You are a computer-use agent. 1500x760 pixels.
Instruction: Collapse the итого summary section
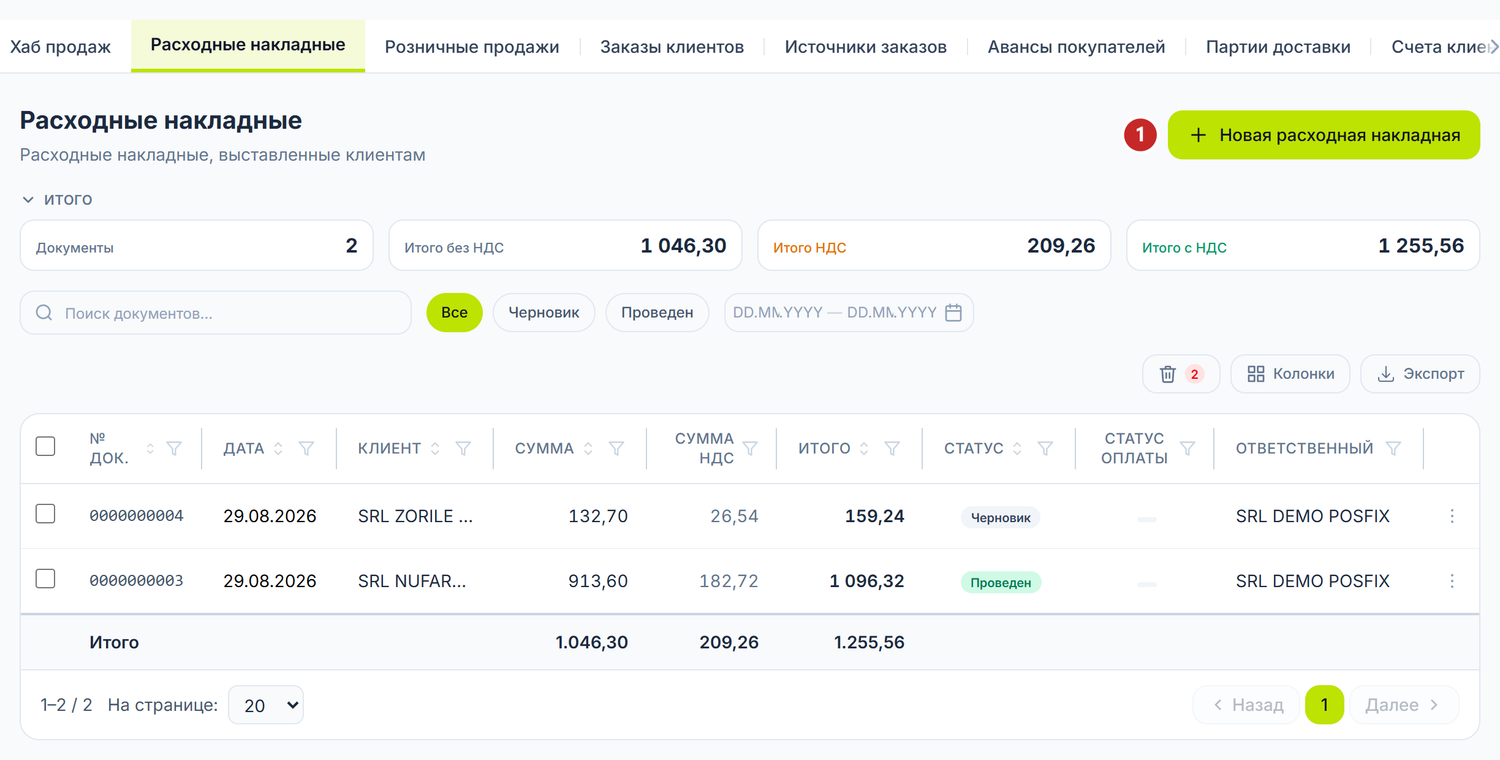coord(57,199)
